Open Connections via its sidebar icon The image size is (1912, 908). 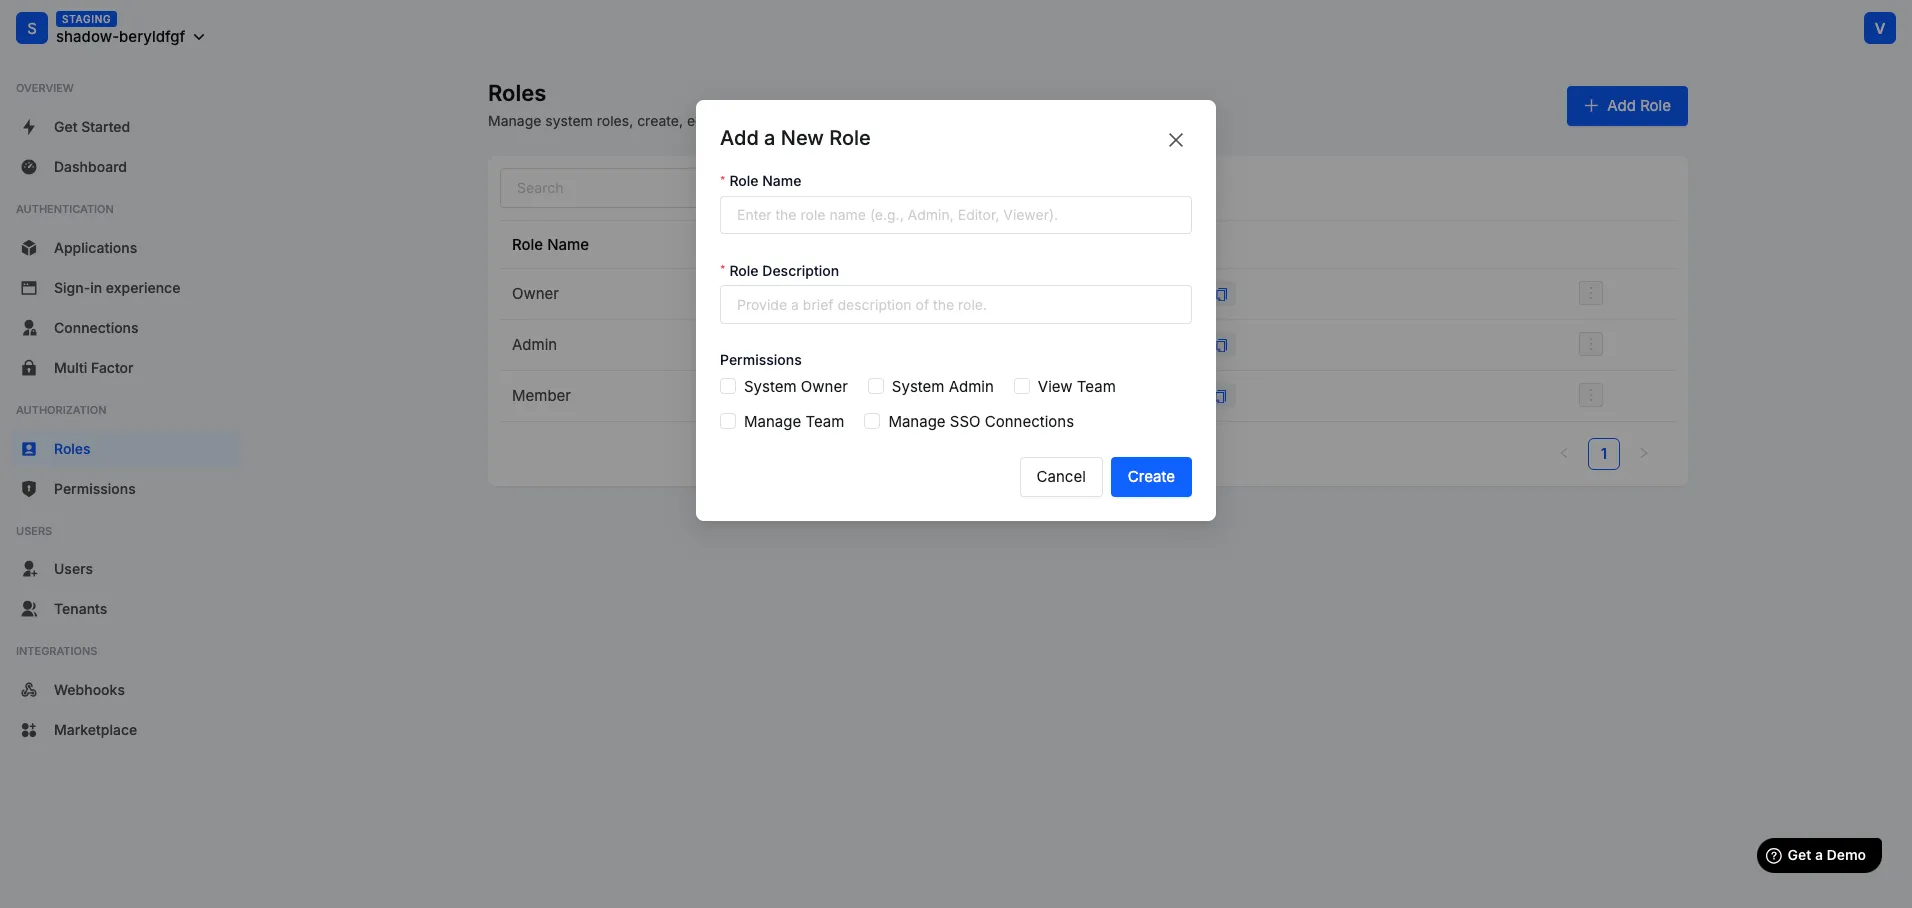pos(30,328)
